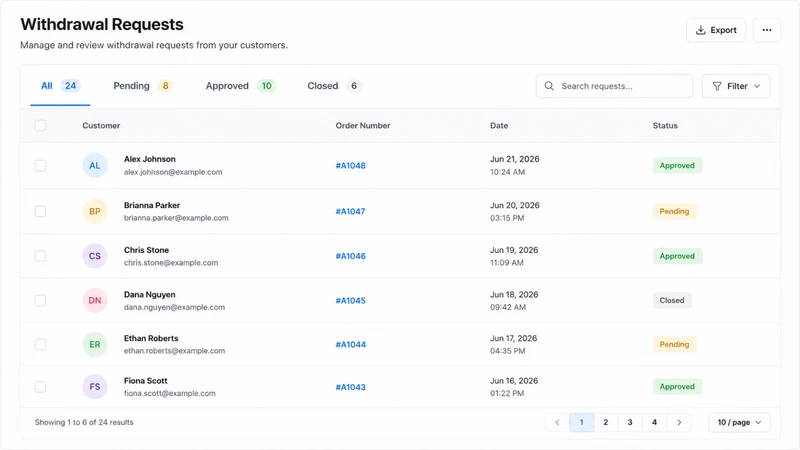The image size is (800, 450).
Task: Switch to the Closed tab
Action: coord(333,86)
